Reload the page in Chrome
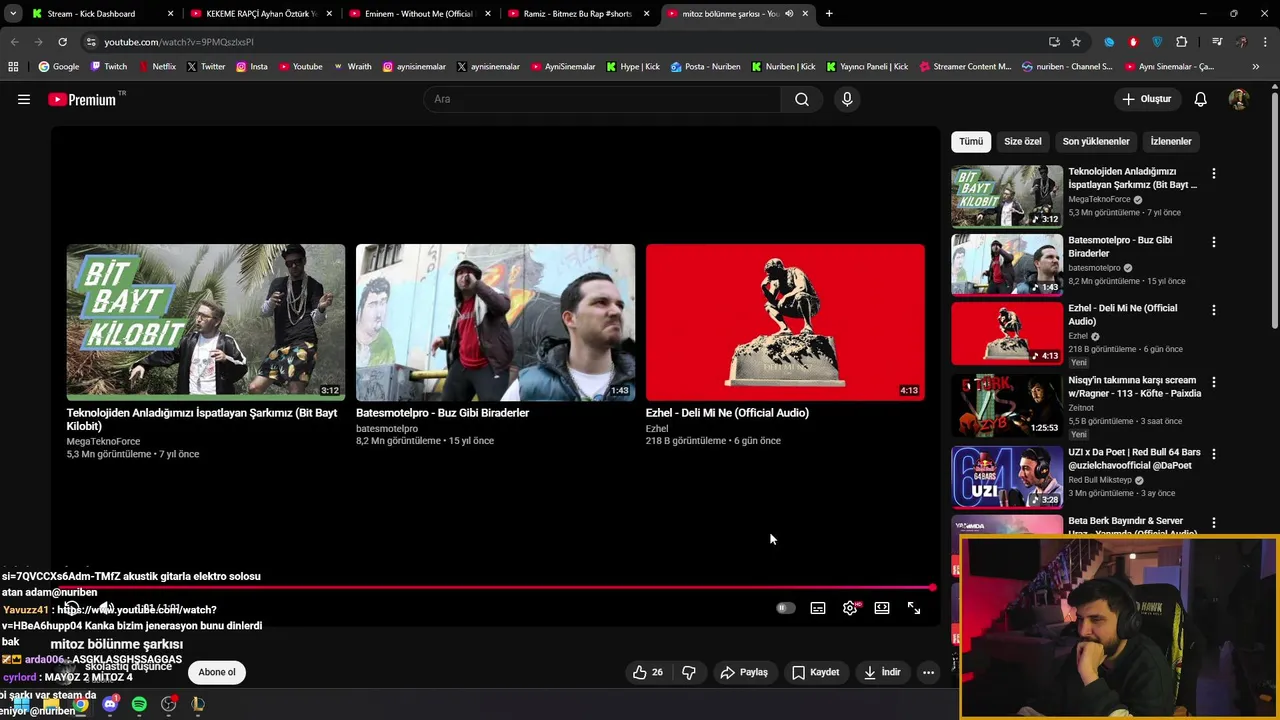This screenshot has height=720, width=1280. [x=62, y=42]
